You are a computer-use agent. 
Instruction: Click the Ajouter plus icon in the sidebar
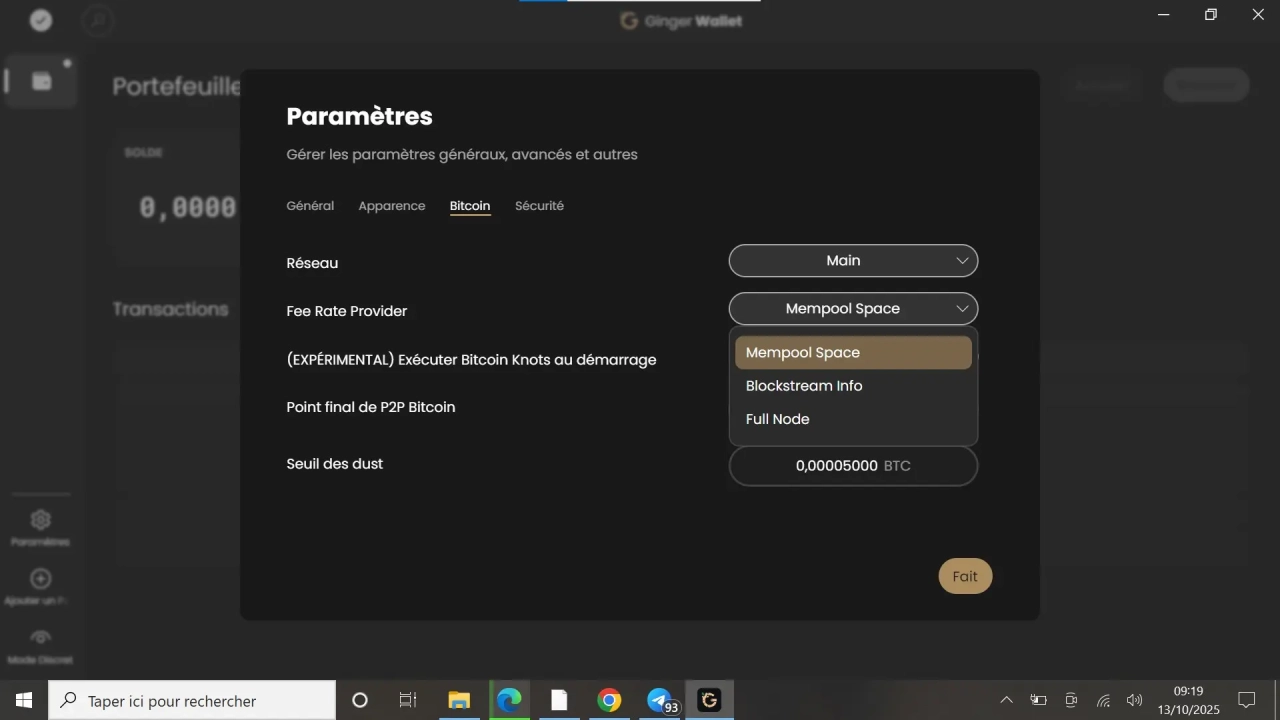(x=41, y=578)
